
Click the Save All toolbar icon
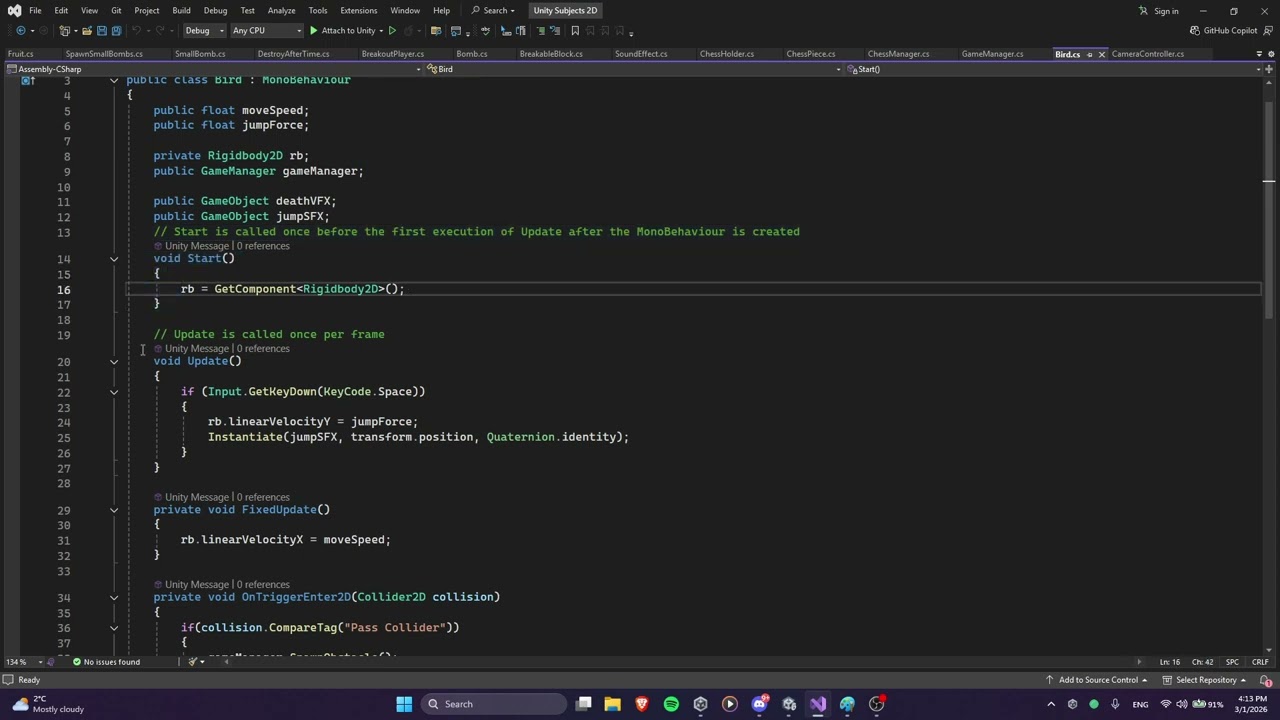pos(116,30)
